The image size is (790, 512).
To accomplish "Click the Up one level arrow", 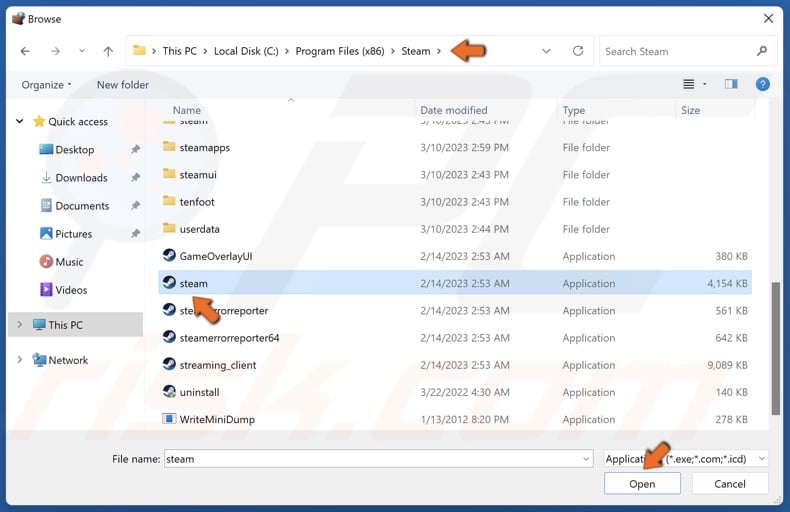I will click(108, 51).
